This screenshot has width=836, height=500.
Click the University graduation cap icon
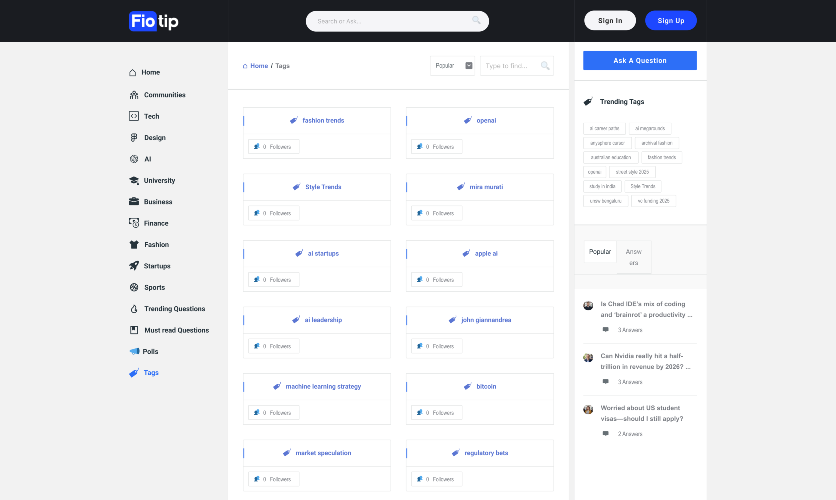coord(134,181)
